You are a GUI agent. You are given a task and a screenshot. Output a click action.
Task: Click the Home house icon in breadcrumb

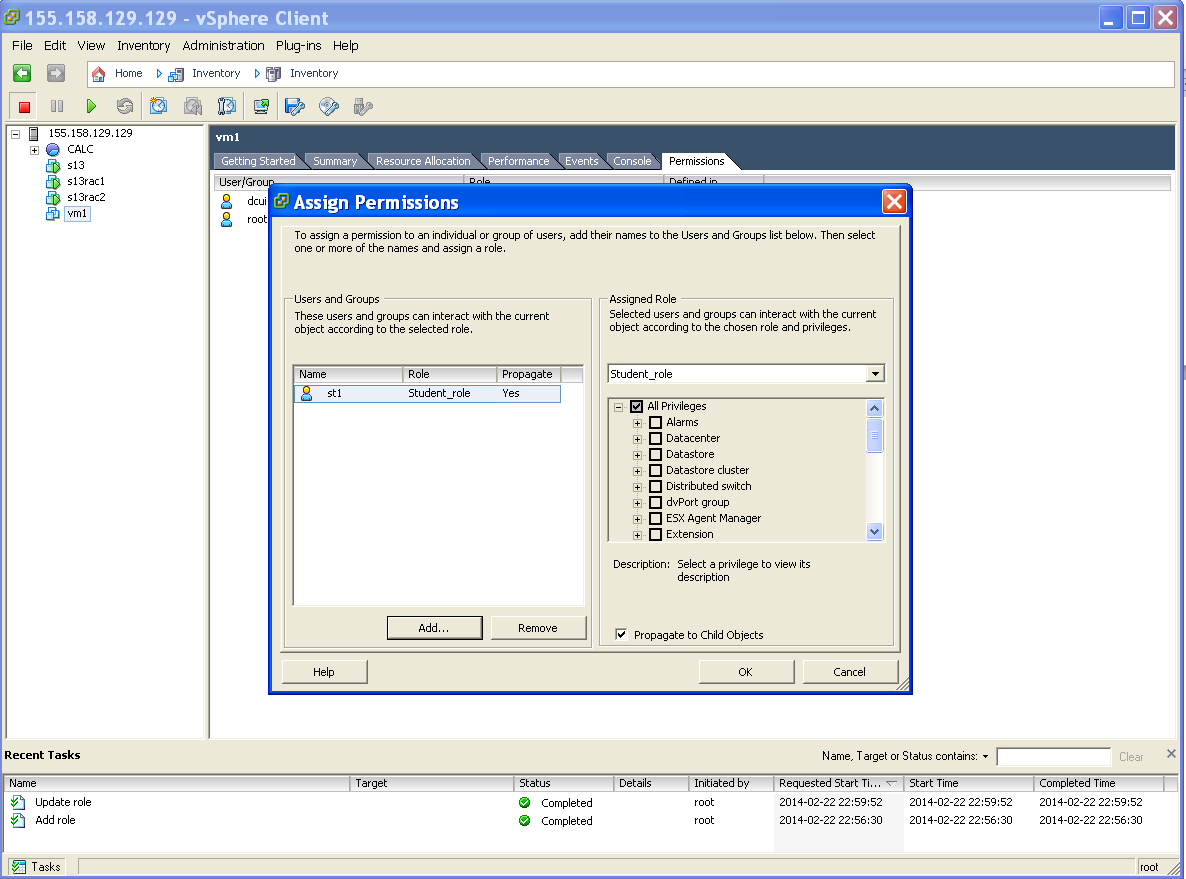(98, 74)
